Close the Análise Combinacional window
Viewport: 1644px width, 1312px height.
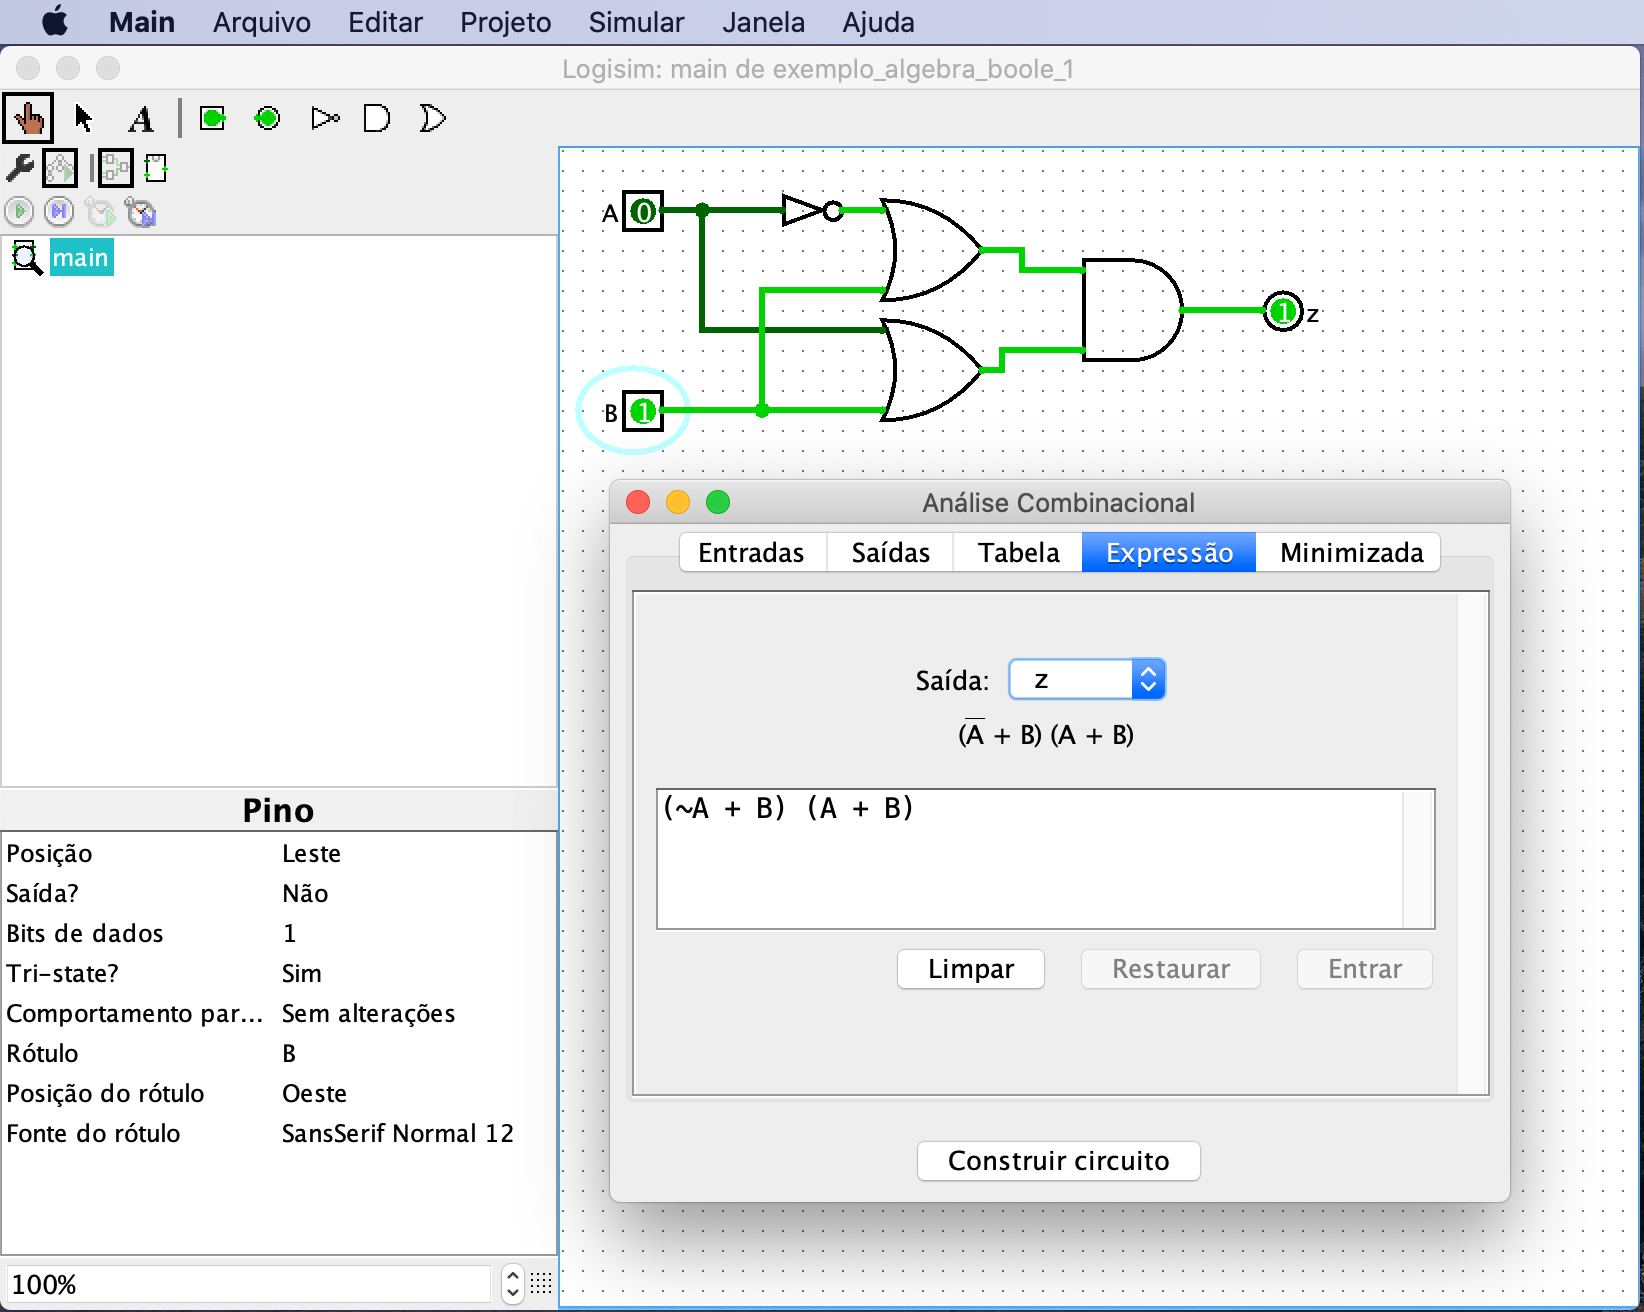(638, 502)
